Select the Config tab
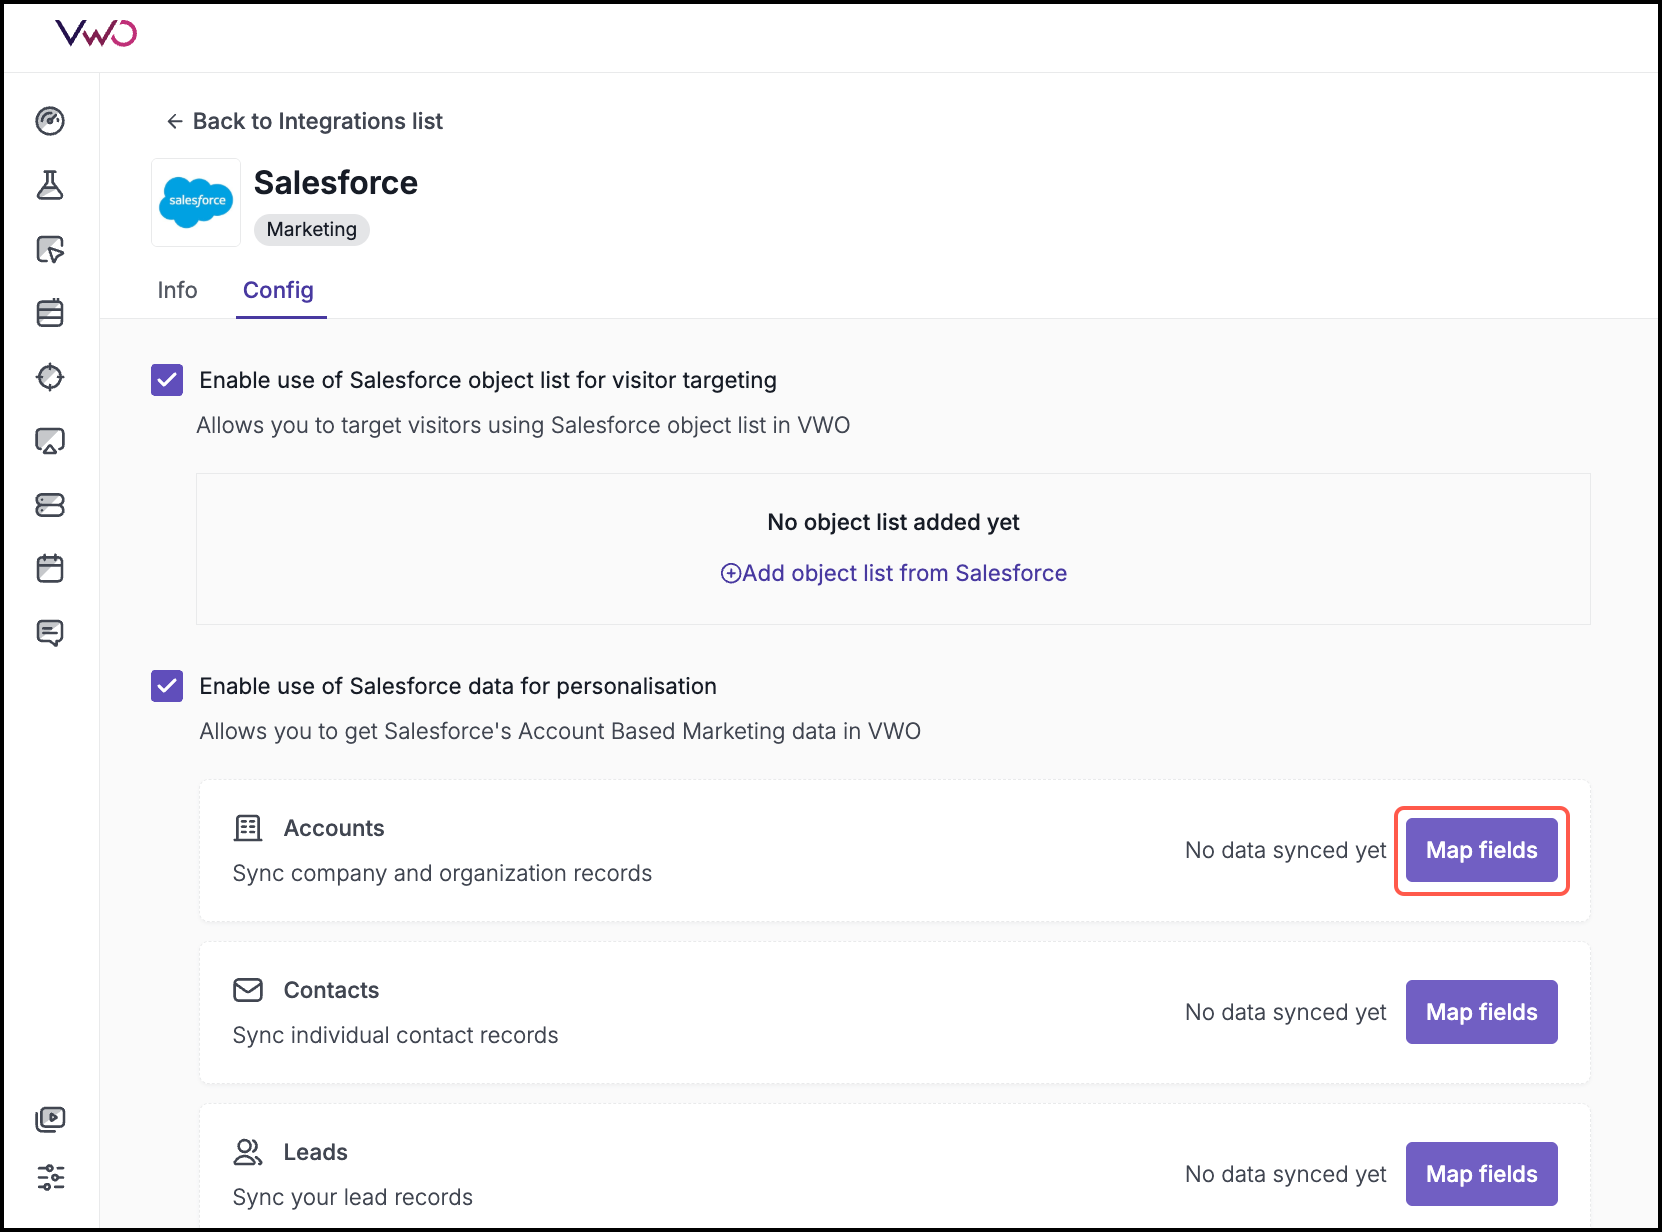Viewport: 1662px width, 1232px height. point(279,290)
